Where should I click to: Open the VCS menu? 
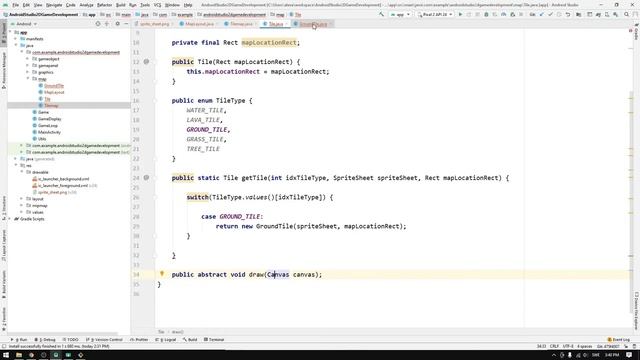tap(157, 5)
